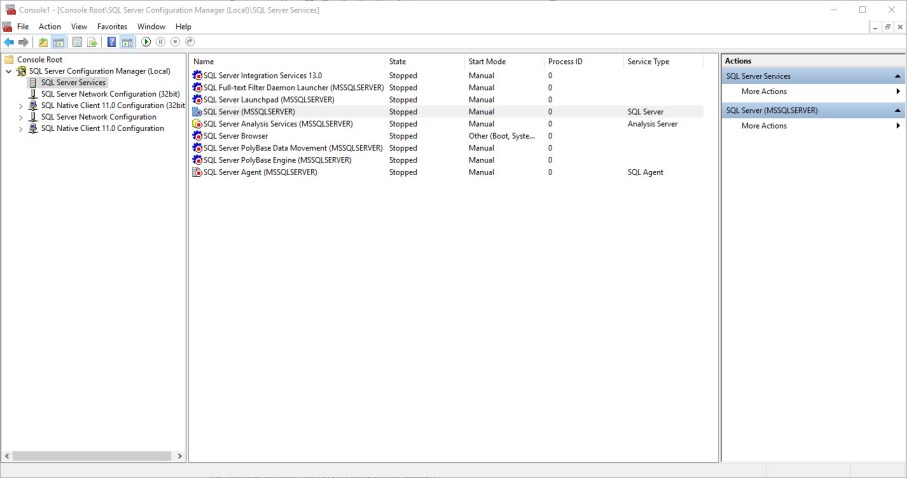Sort list by State column header
The width and height of the screenshot is (907, 478).
[425, 61]
